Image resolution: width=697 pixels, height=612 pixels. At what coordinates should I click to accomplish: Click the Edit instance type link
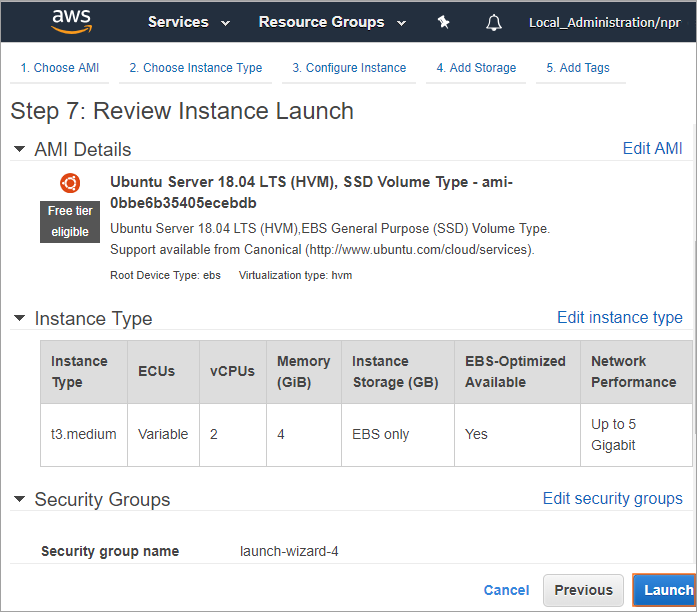click(x=619, y=317)
